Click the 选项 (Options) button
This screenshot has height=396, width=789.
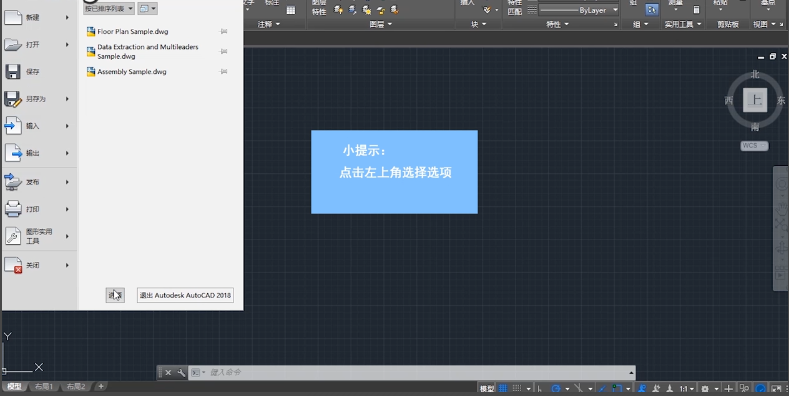(115, 295)
